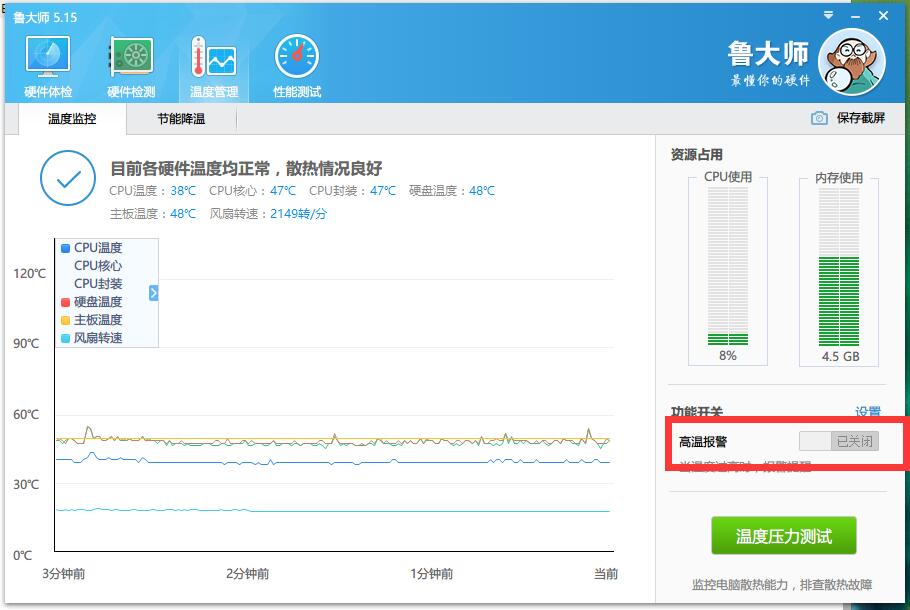910x610 pixels.
Task: Open the title bar dropdown menu arrow
Action: click(x=828, y=15)
